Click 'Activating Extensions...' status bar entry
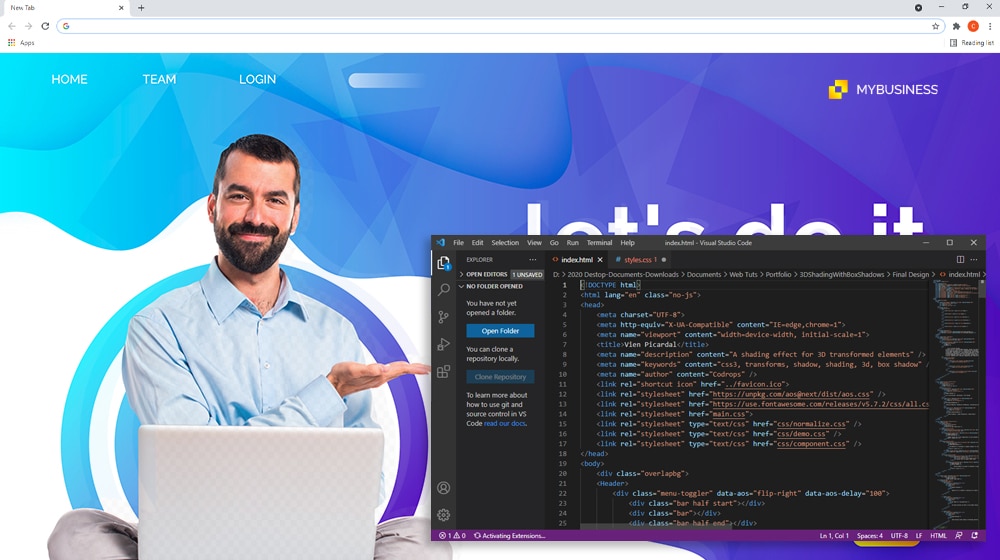 509,536
